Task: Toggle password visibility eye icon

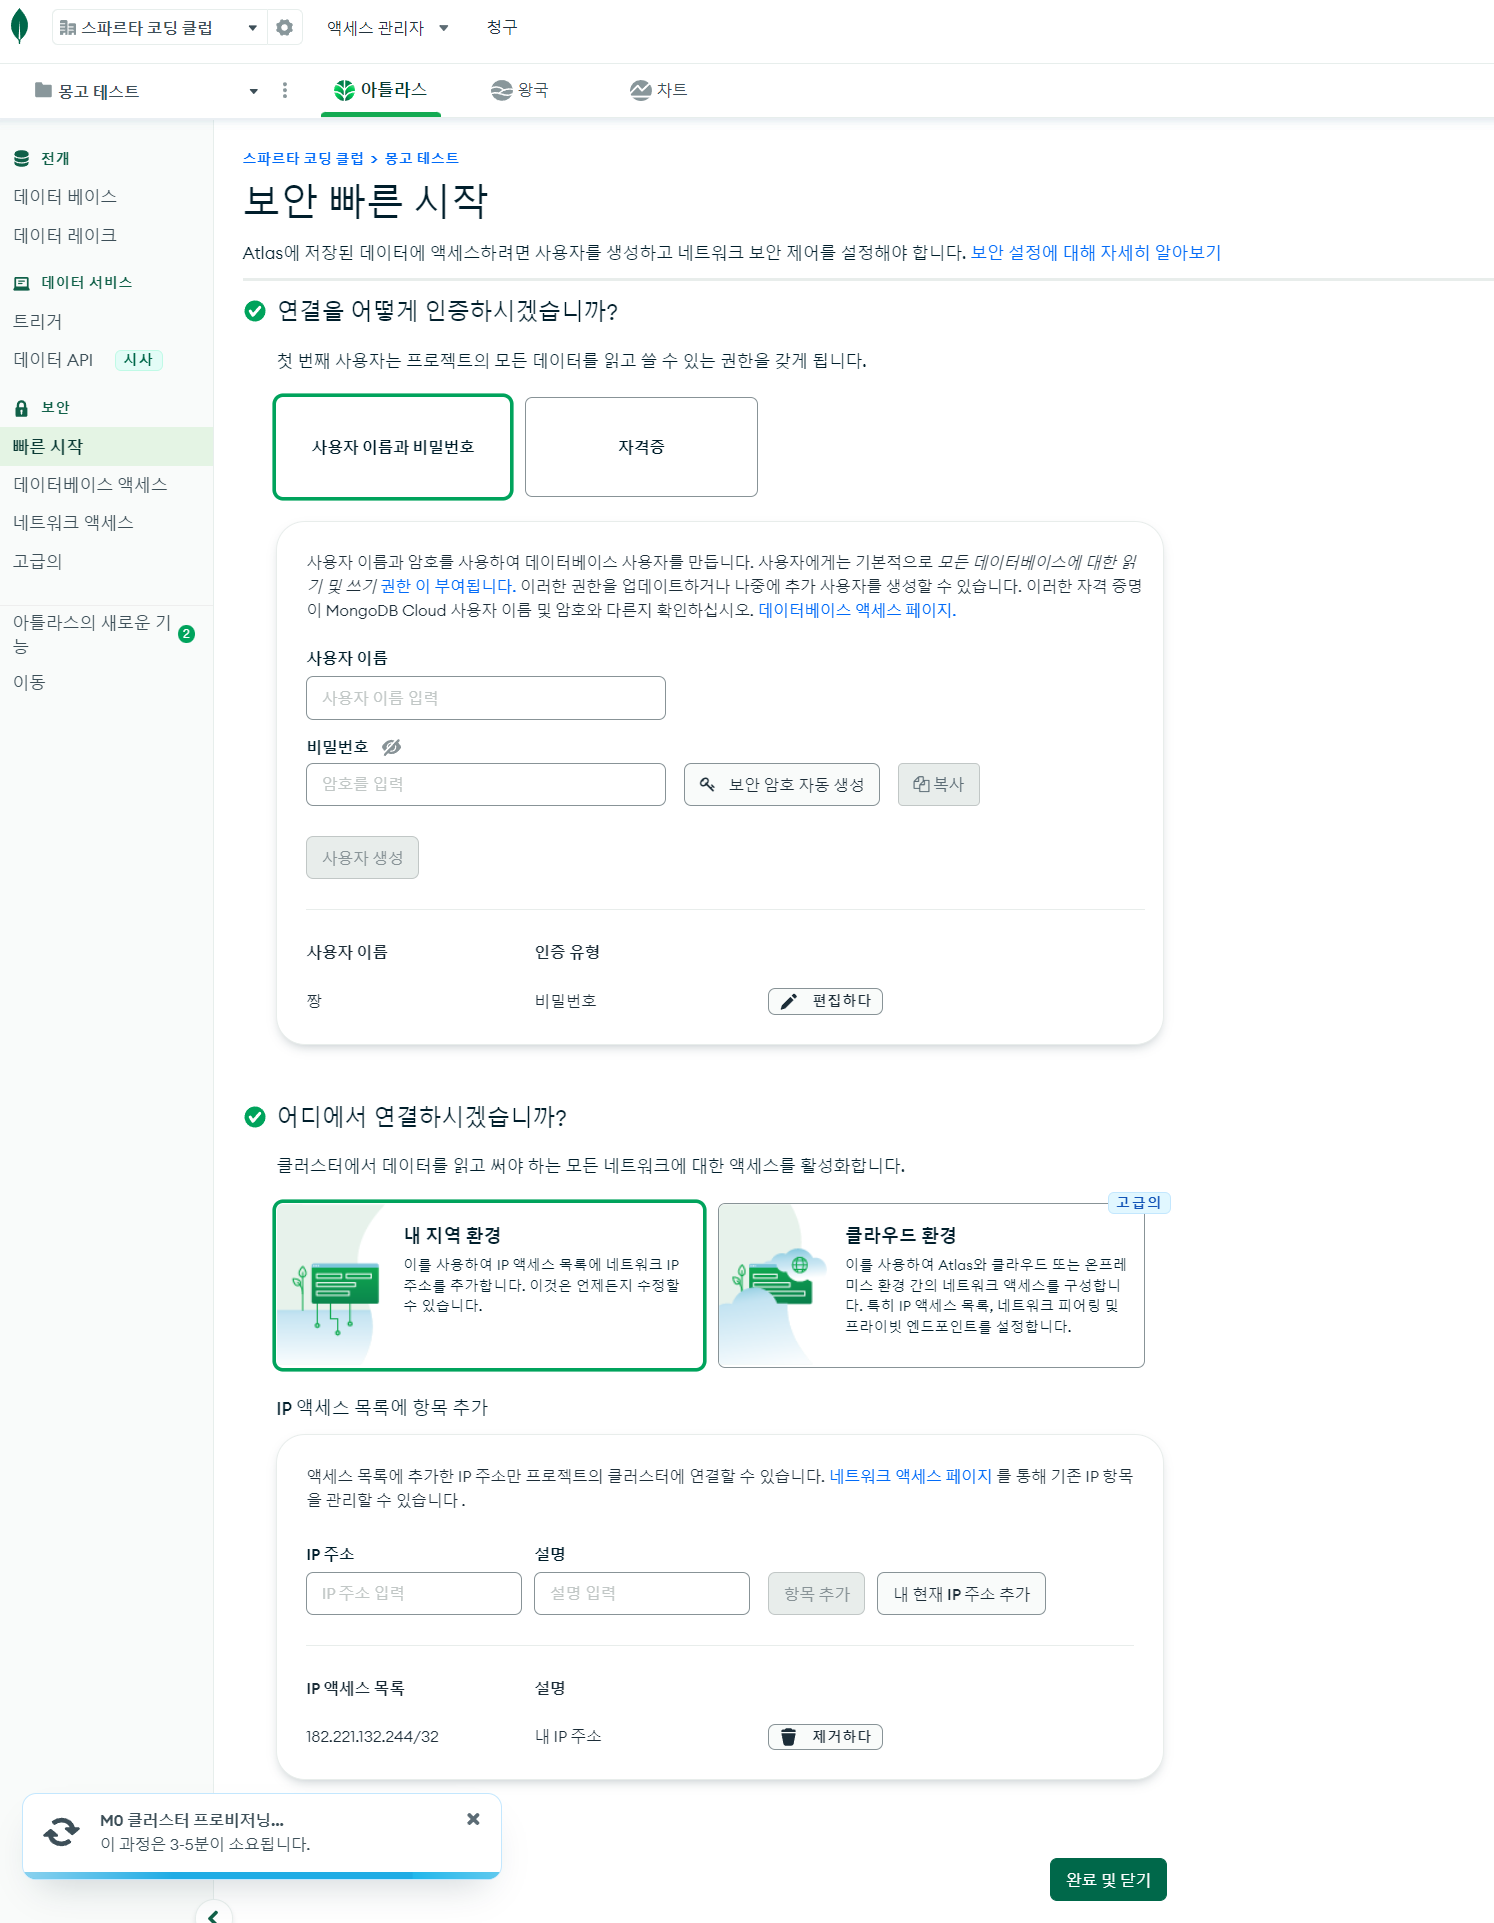Action: [x=391, y=747]
